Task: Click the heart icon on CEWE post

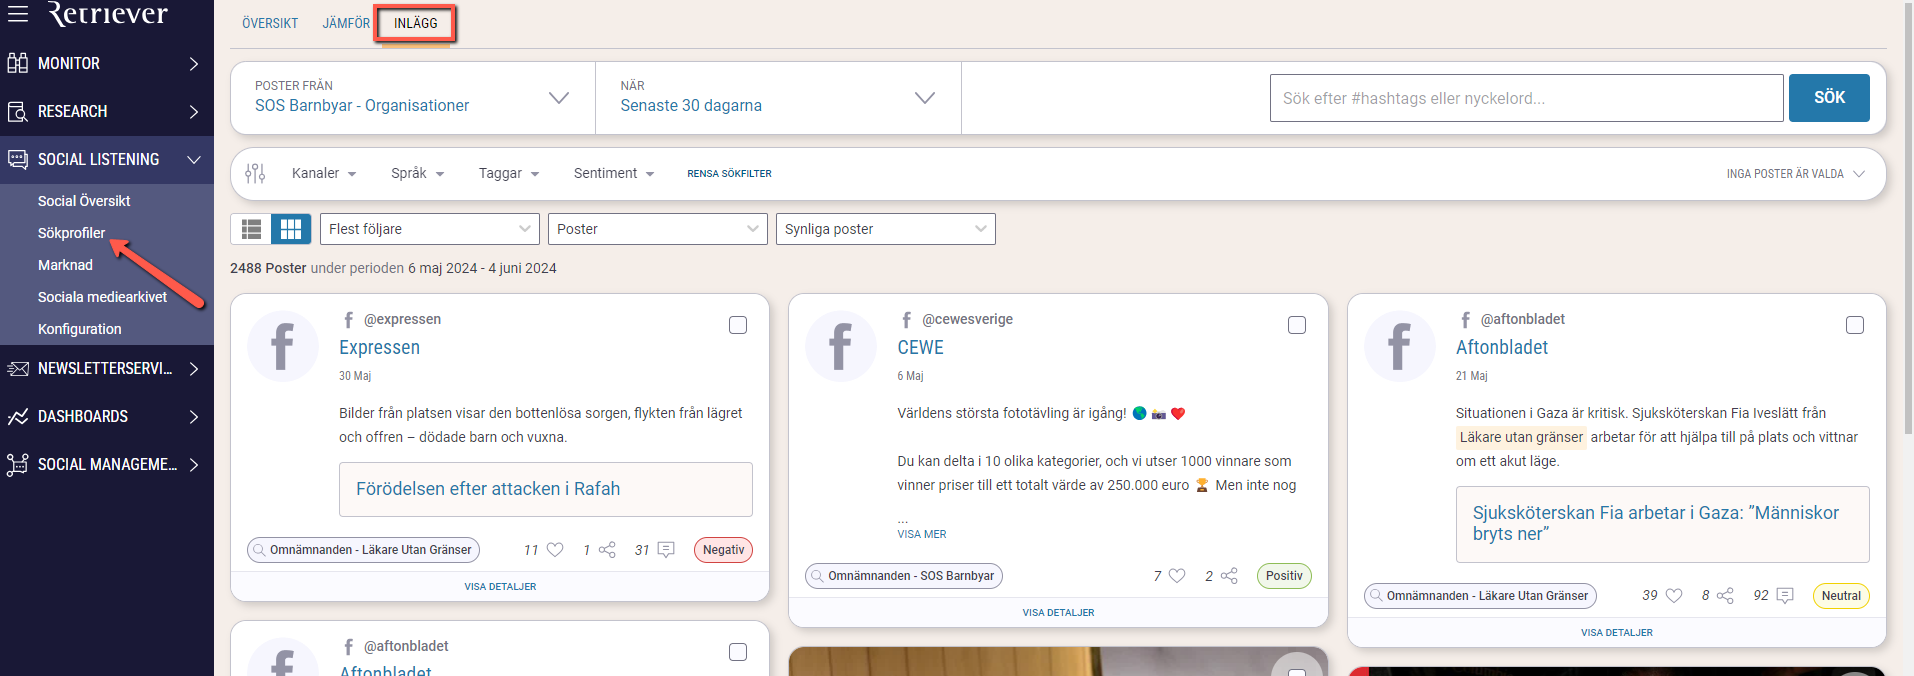Action: [1177, 575]
